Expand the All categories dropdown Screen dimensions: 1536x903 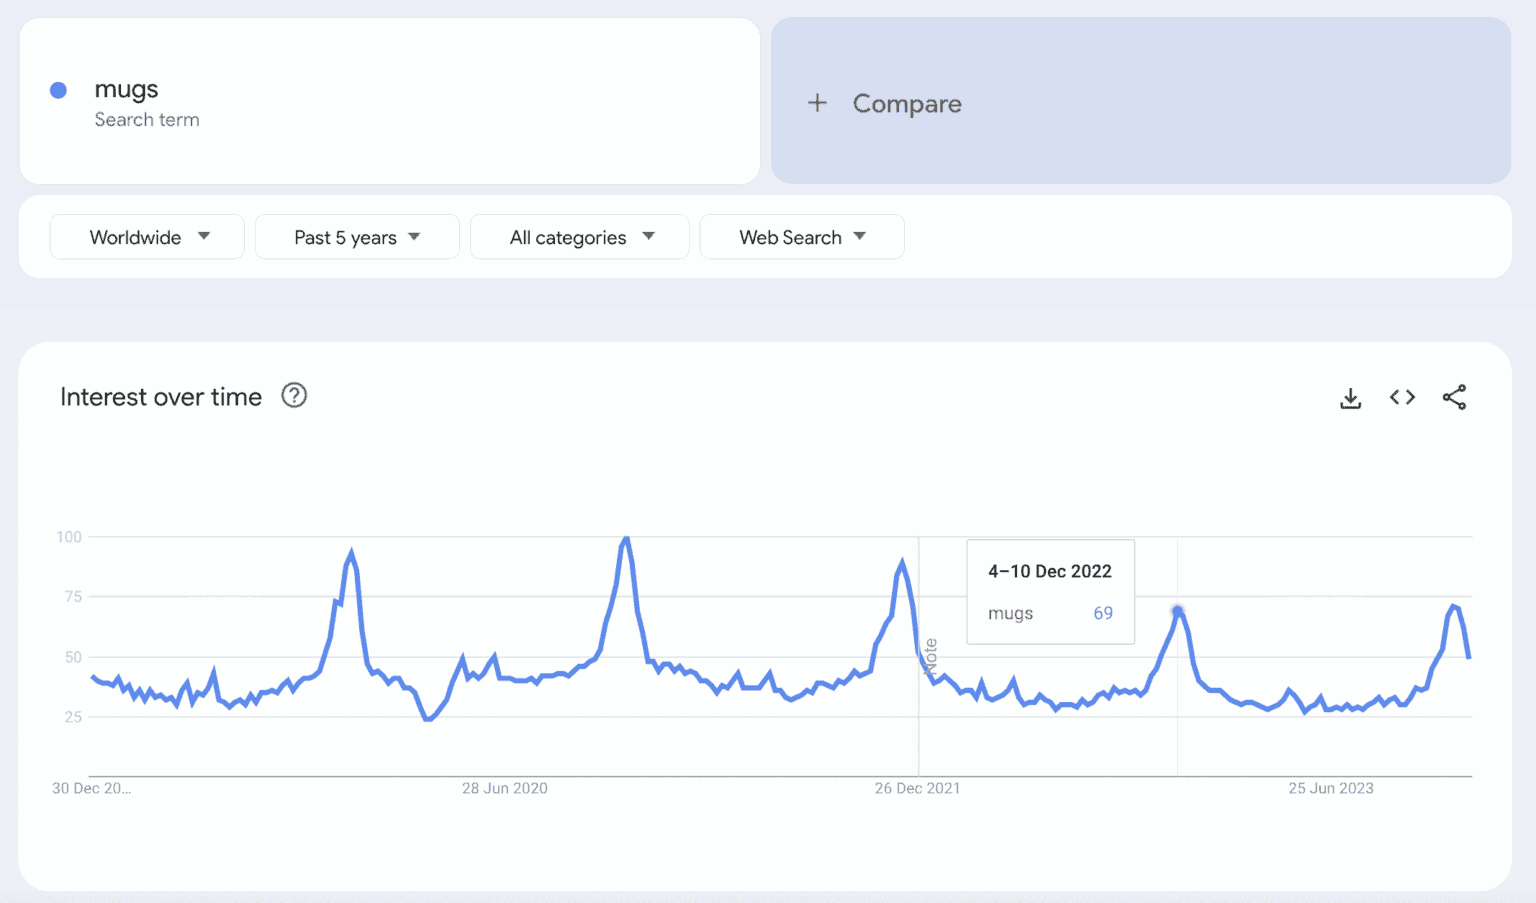click(x=580, y=237)
